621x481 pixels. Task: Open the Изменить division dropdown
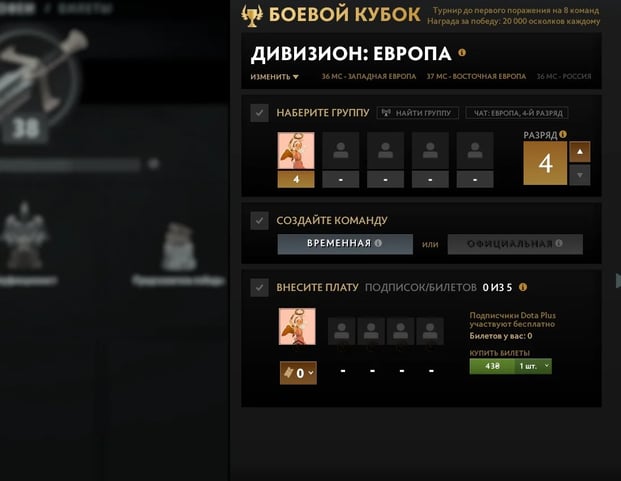(x=274, y=77)
